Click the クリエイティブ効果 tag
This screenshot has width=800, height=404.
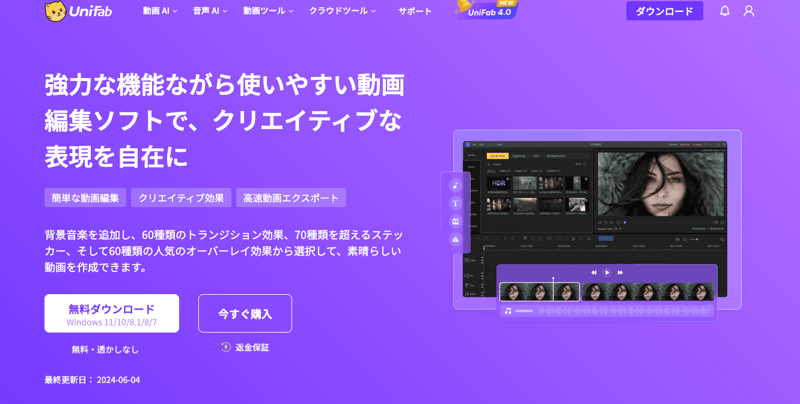coord(181,198)
